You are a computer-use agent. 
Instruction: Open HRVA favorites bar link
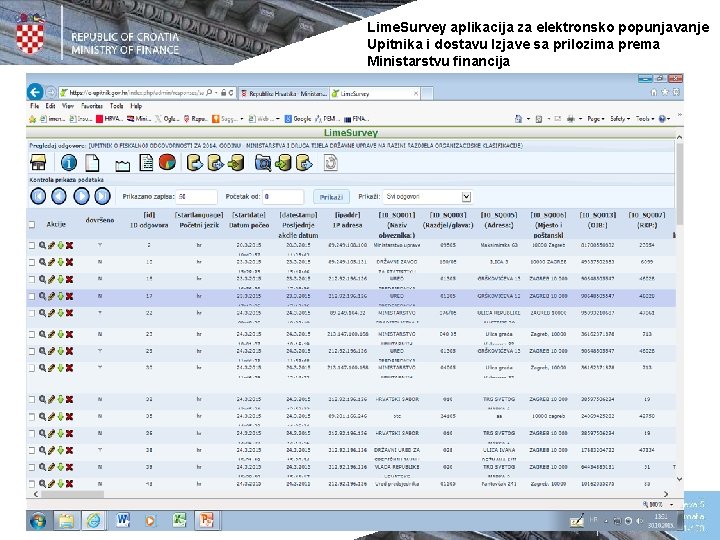tap(109, 119)
